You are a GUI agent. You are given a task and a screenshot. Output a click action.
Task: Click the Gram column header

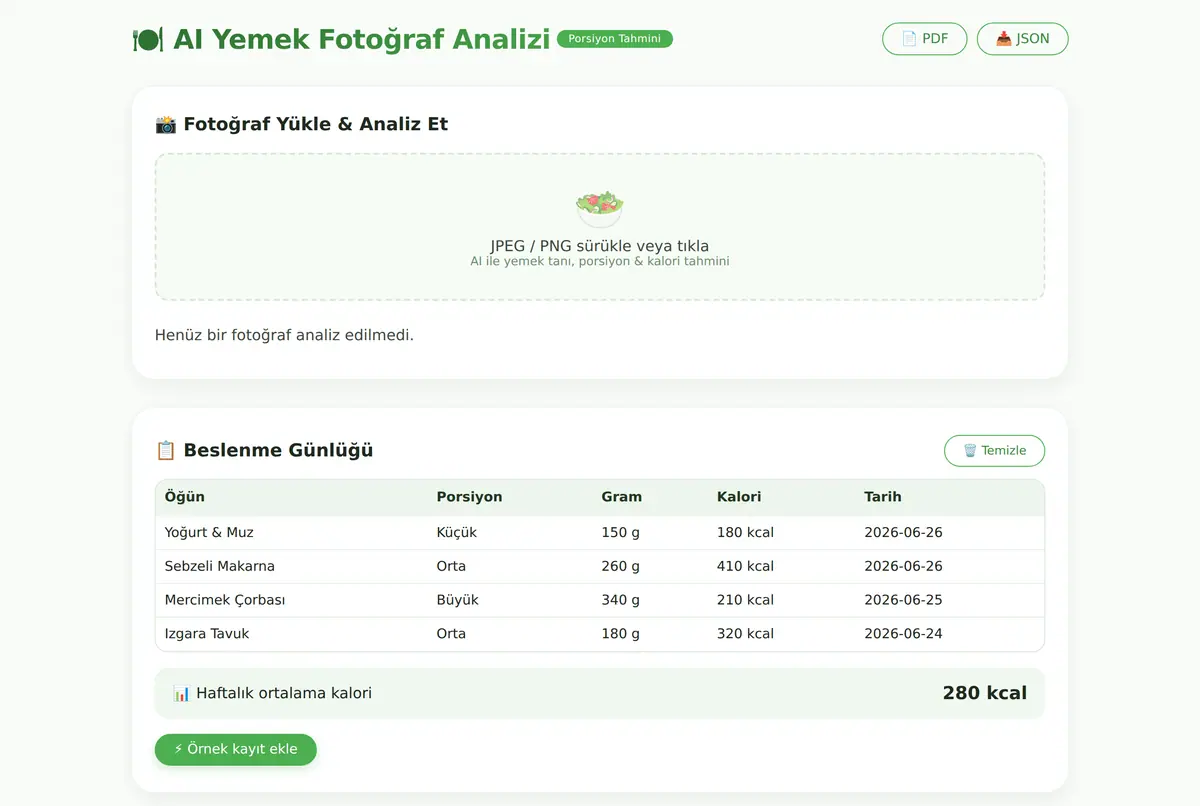(x=622, y=497)
